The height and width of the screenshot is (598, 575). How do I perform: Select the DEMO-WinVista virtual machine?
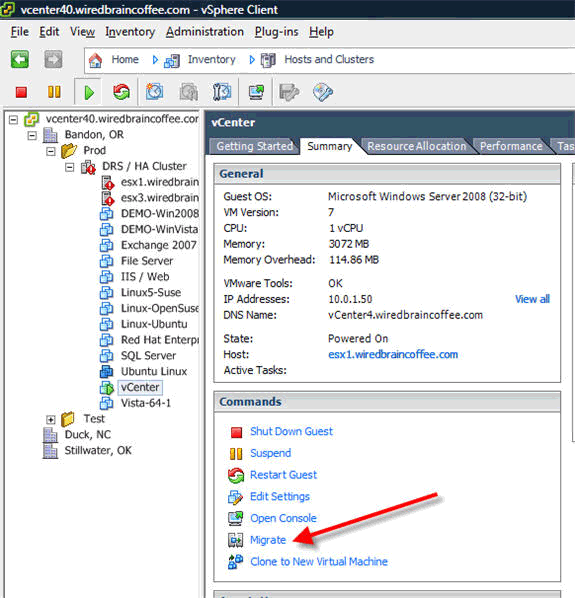point(159,230)
